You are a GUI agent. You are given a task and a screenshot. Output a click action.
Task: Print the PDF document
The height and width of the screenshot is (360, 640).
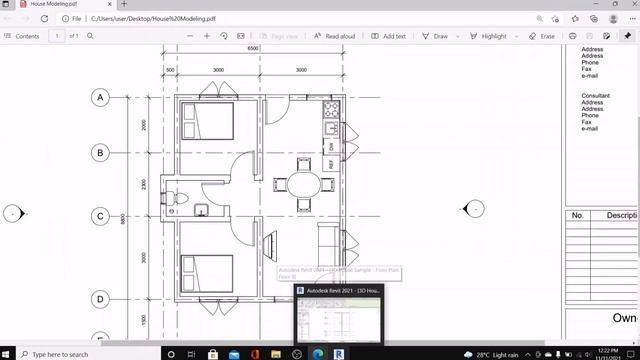[573, 36]
